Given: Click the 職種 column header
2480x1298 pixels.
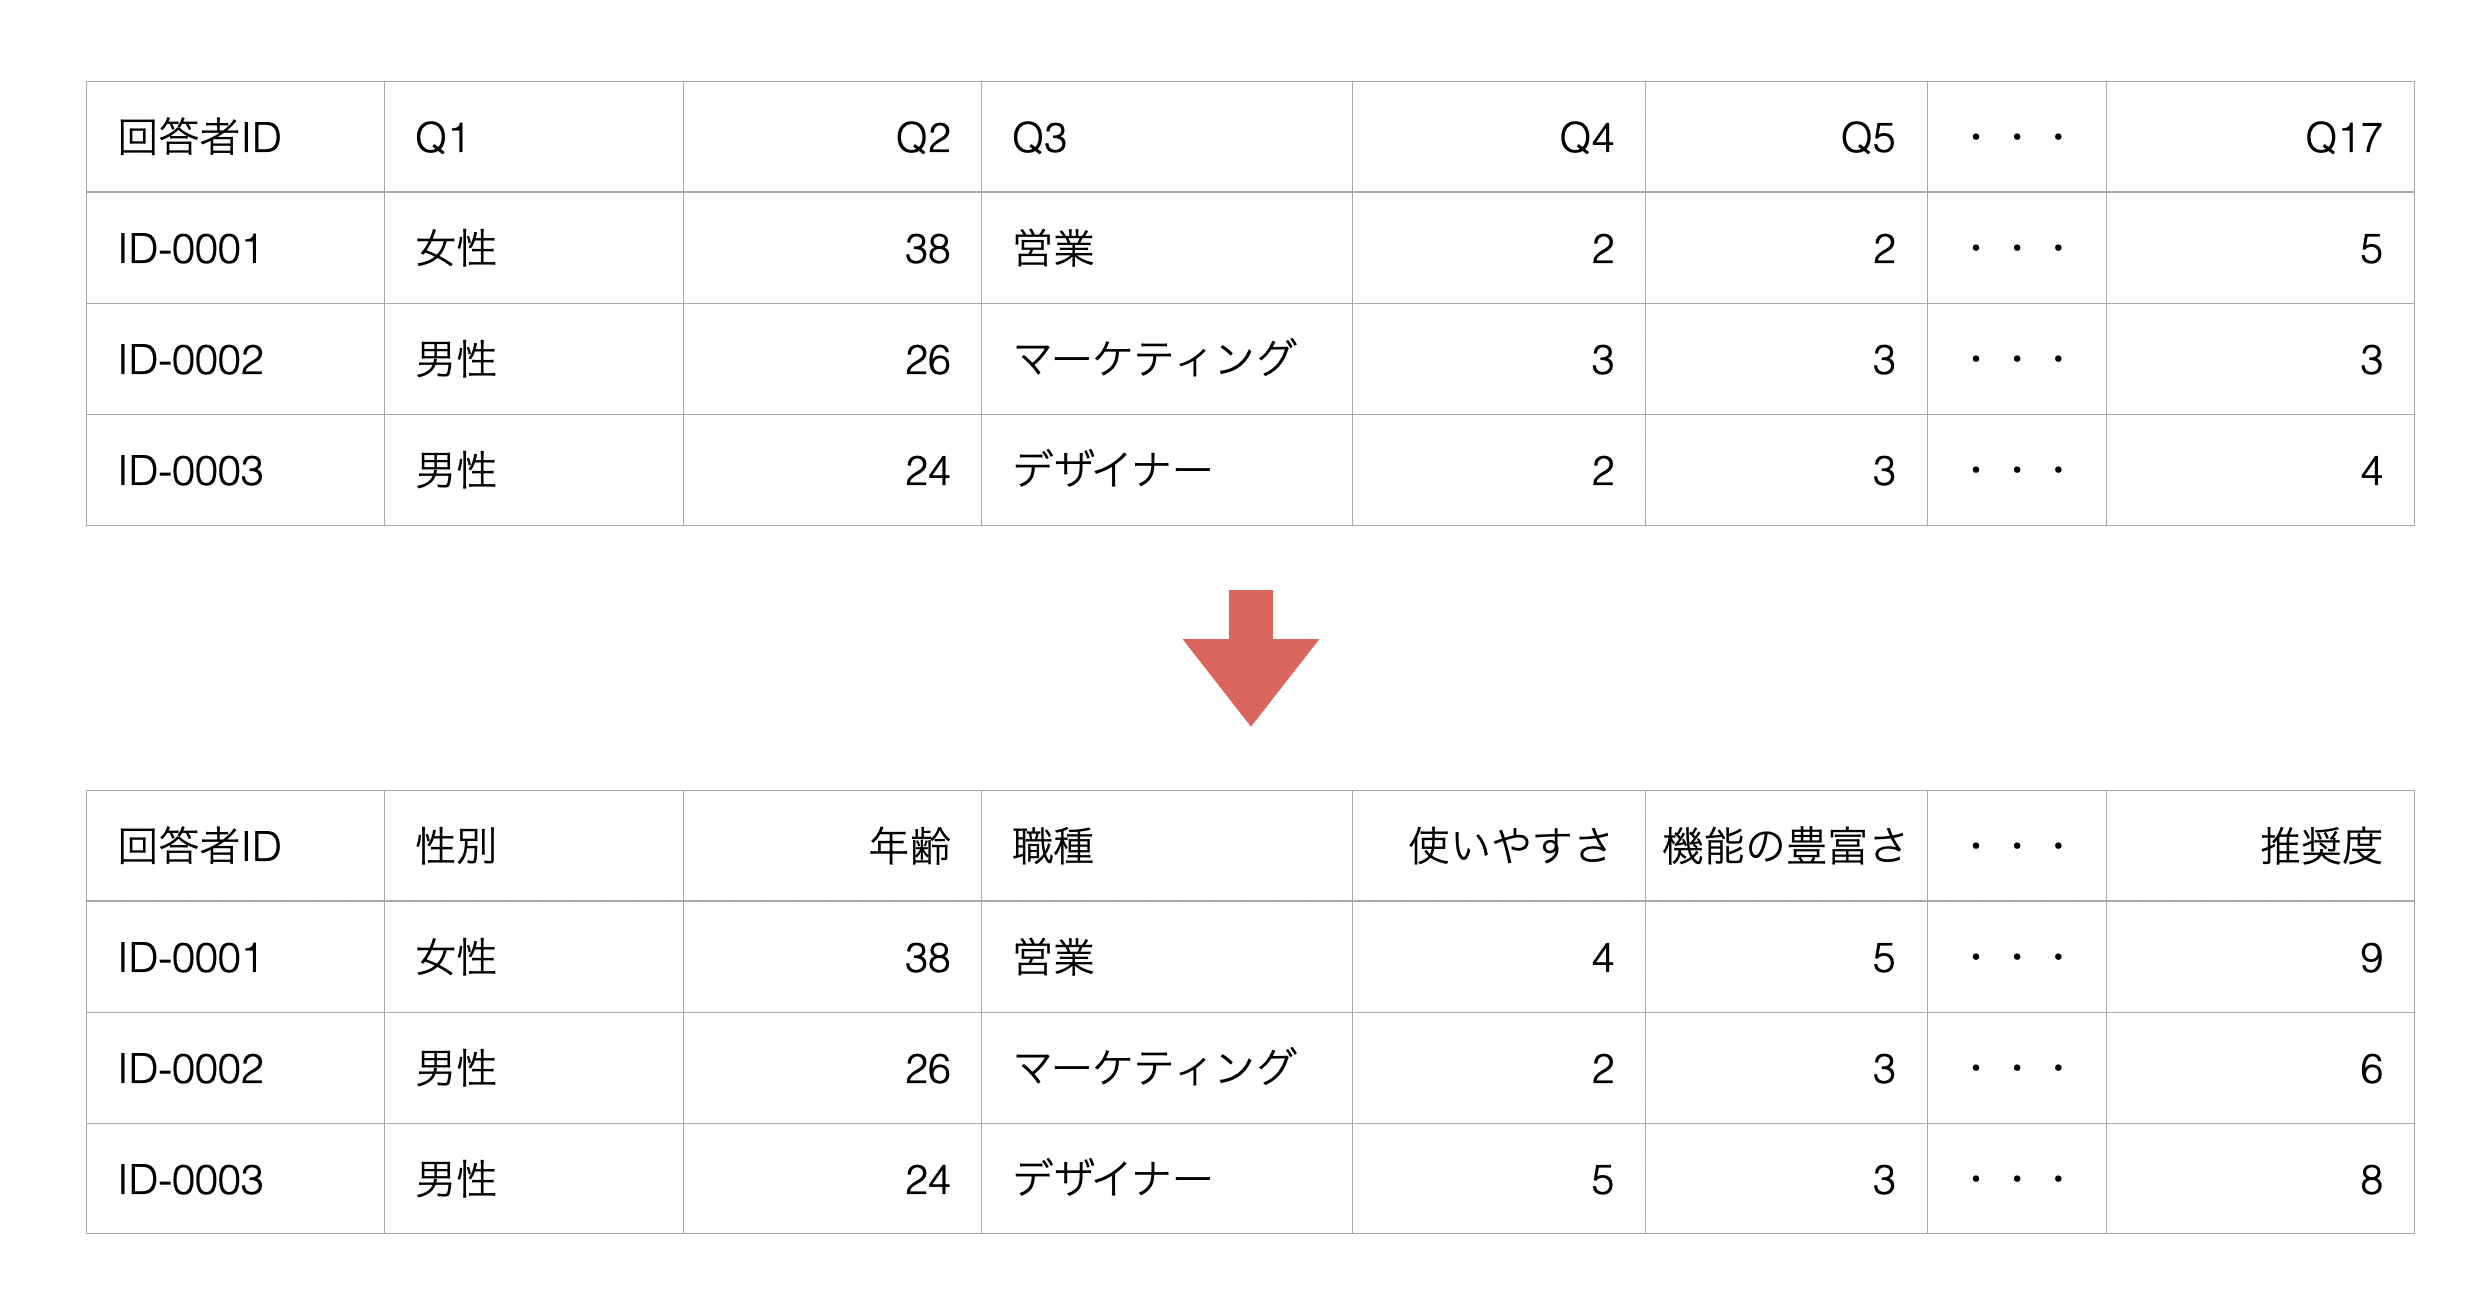Looking at the screenshot, I should pos(1166,846).
